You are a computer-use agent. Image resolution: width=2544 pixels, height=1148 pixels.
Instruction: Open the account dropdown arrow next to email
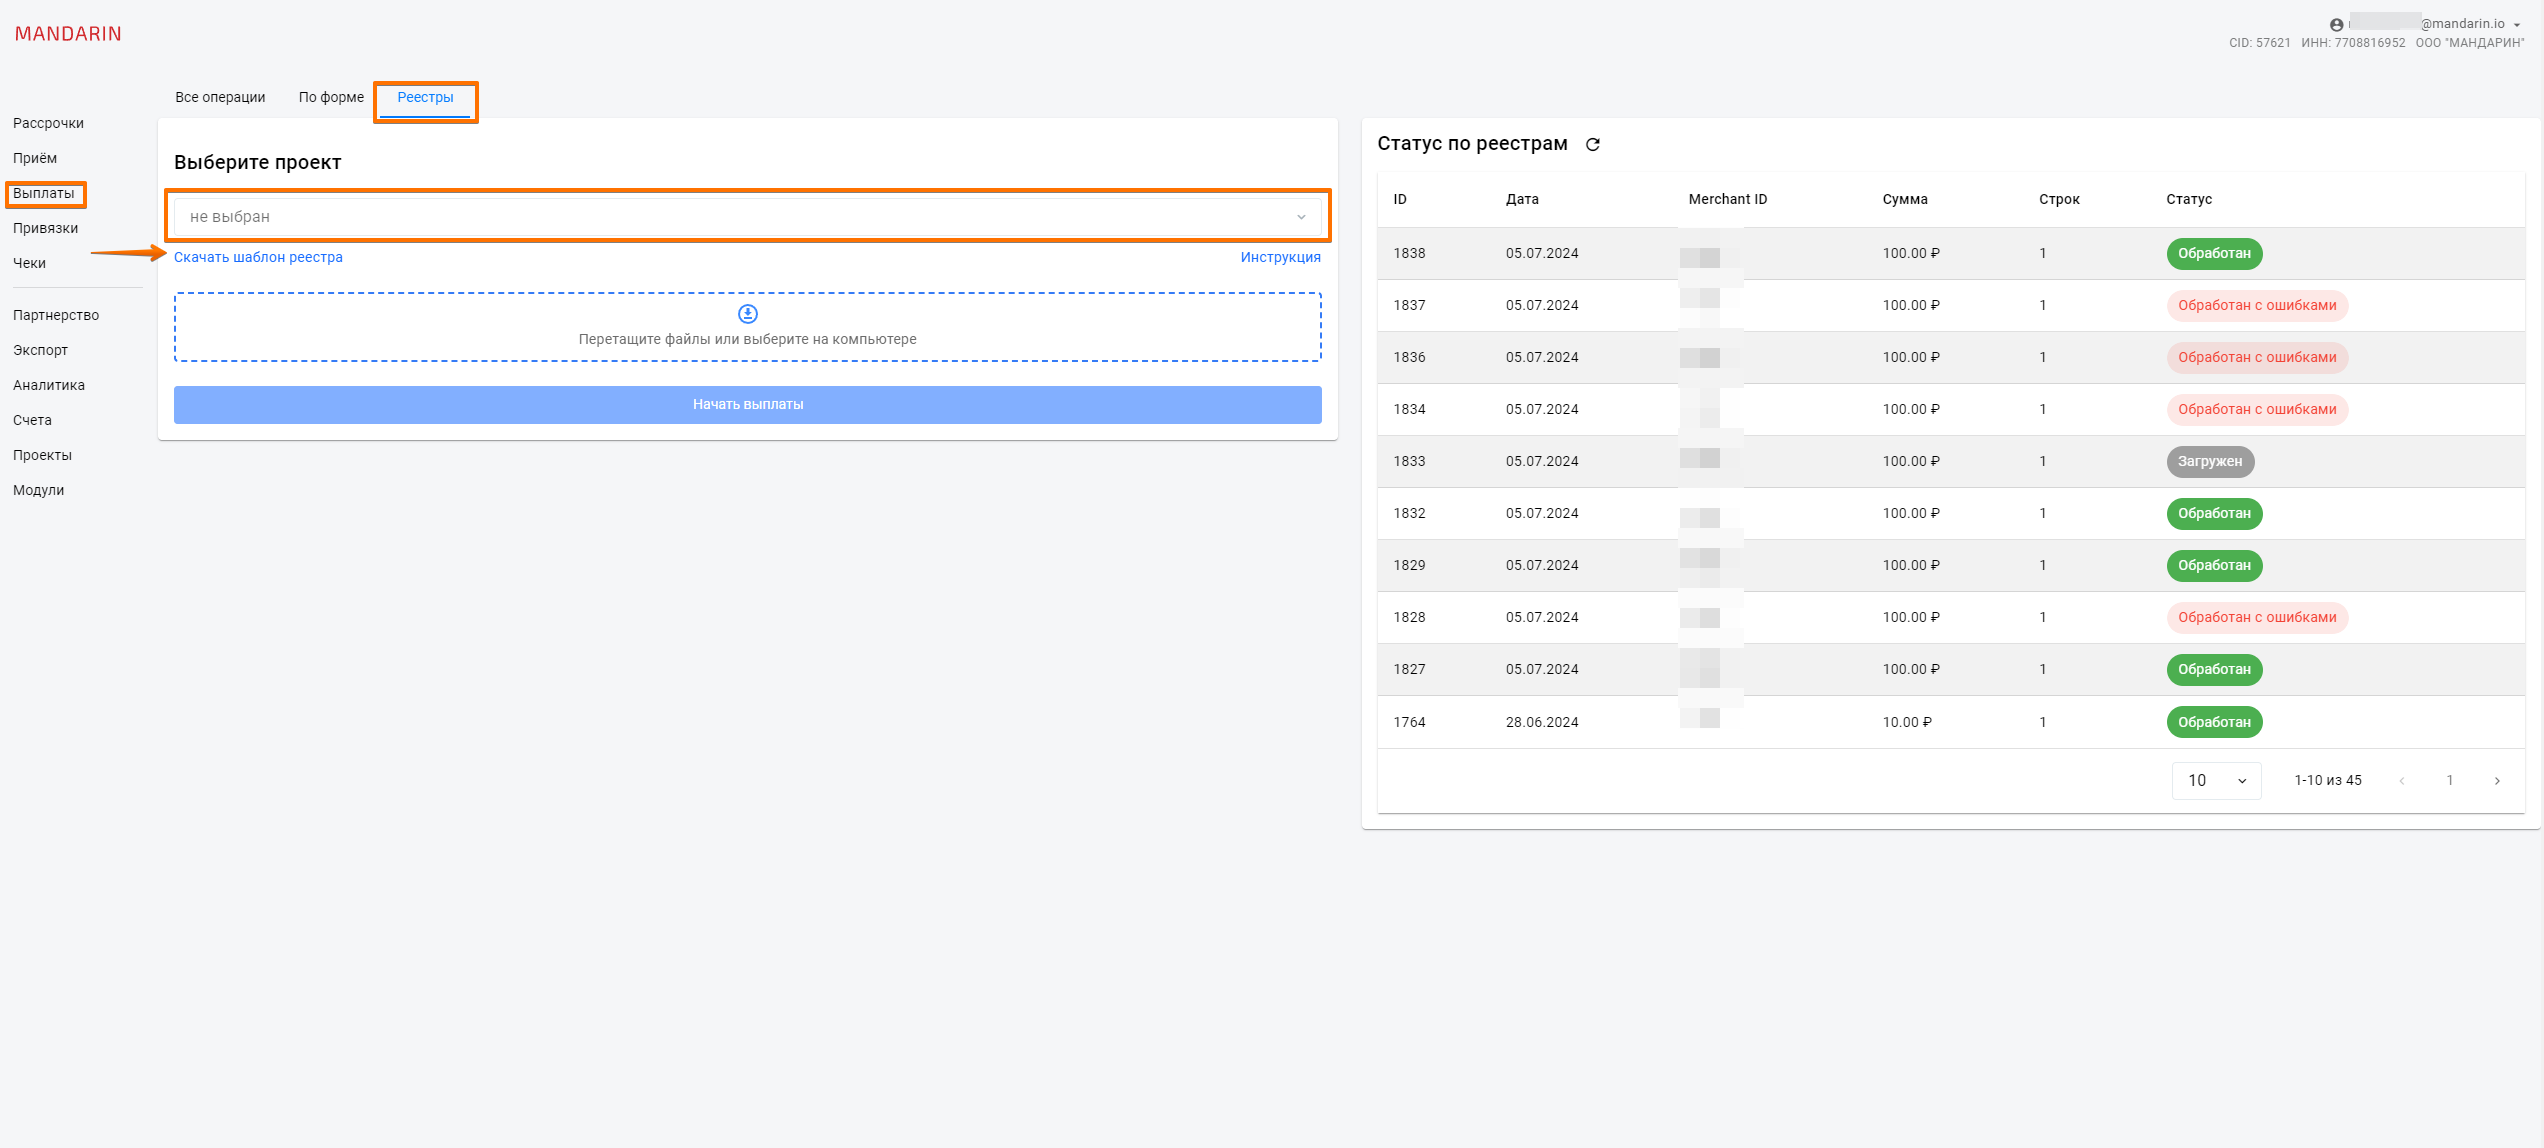2516,25
